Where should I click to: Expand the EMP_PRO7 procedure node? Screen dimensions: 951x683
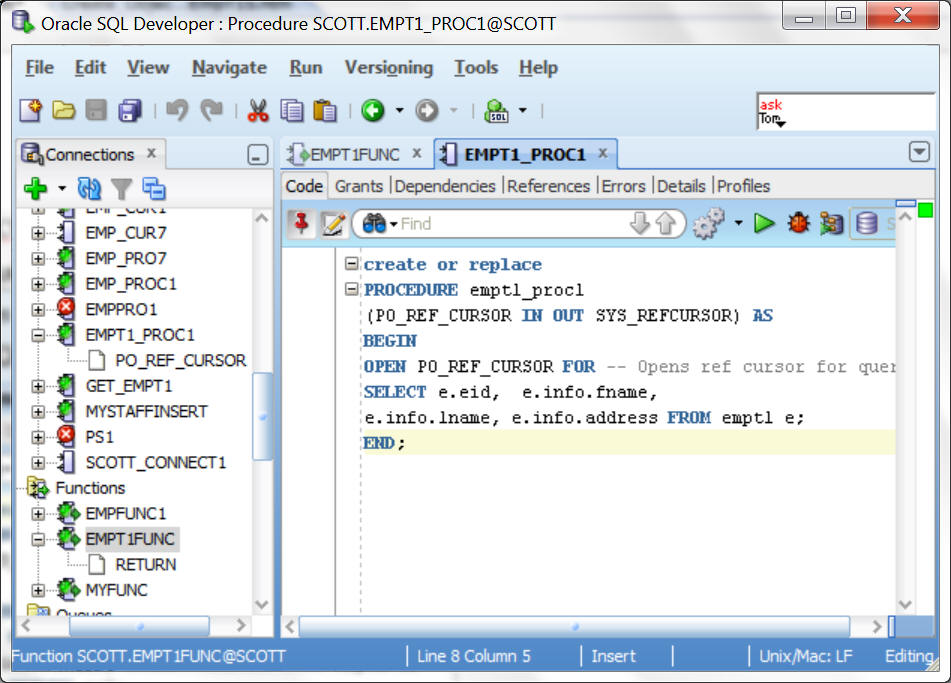38,258
